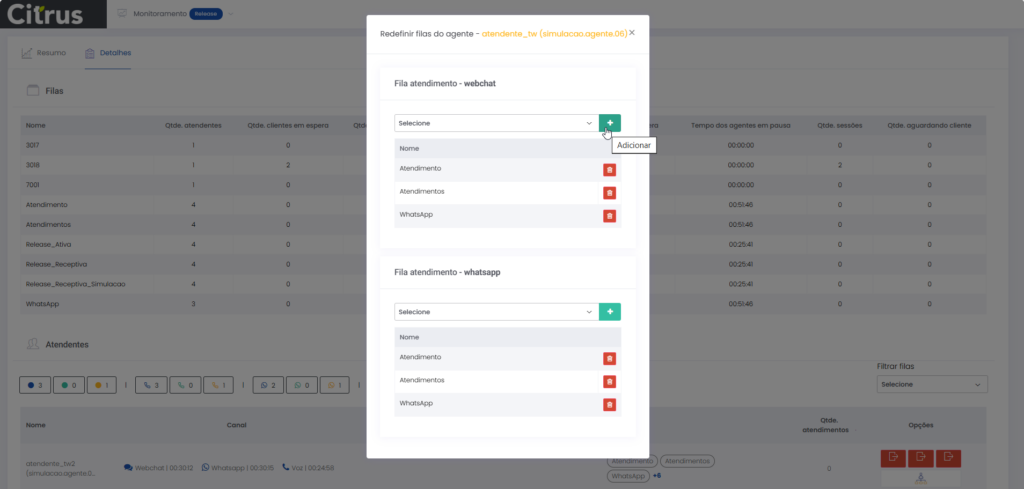The image size is (1024, 489).
Task: Open the whatsapp Selecione queue dropdown
Action: point(495,312)
